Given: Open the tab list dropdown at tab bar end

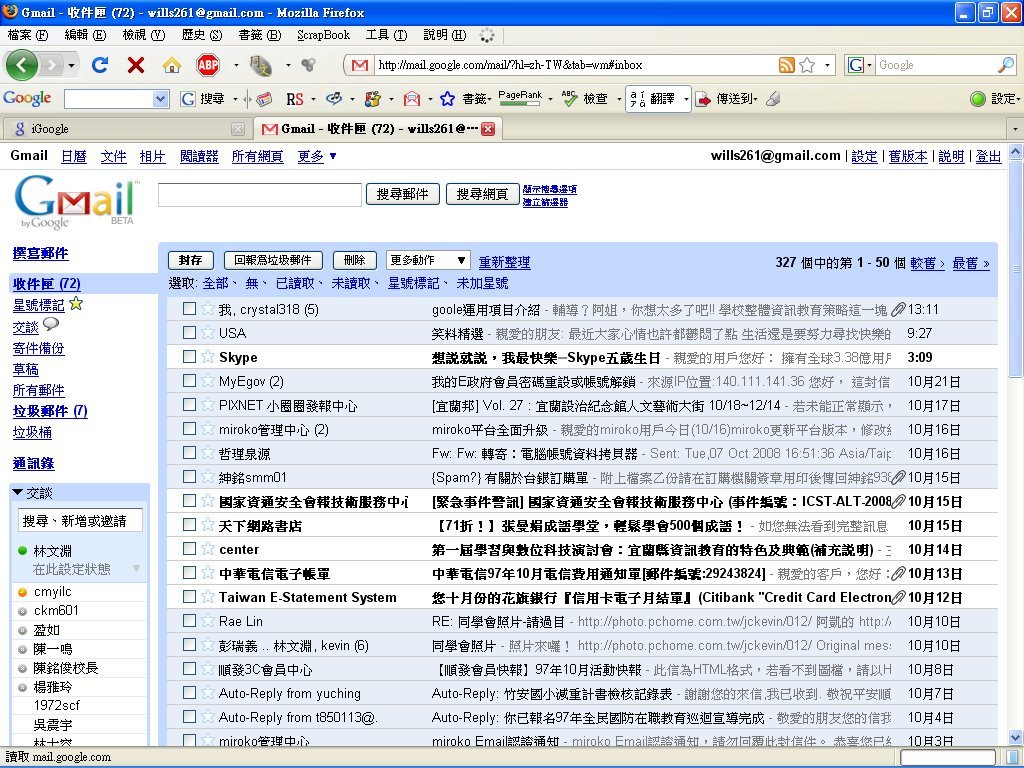Looking at the screenshot, I should tap(1015, 129).
